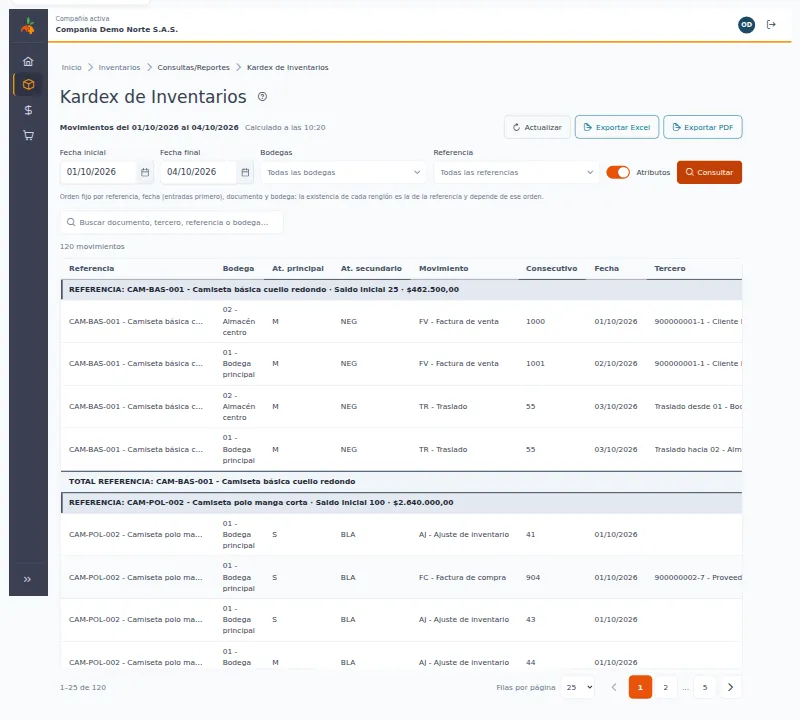Open the inventory box icon in sidebar
This screenshot has height=720, width=800.
(x=29, y=85)
